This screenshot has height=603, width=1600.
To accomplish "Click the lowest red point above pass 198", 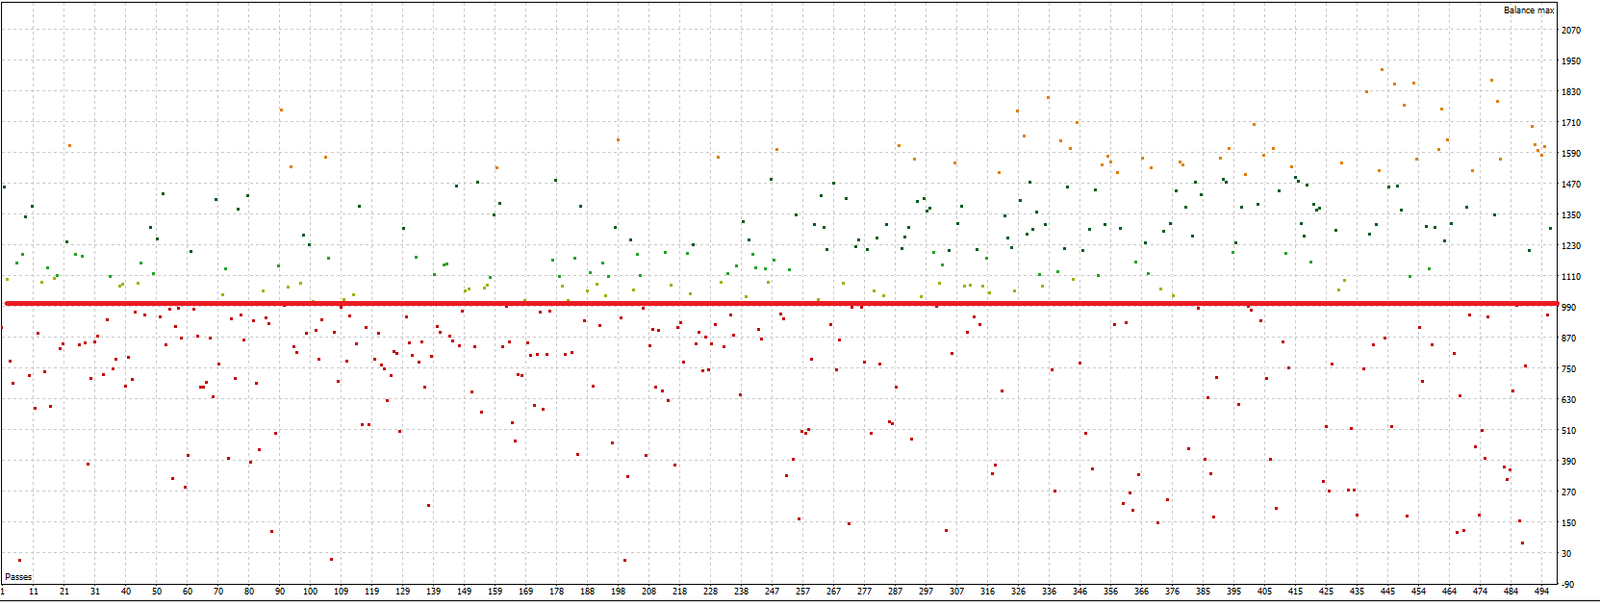I will [624, 561].
